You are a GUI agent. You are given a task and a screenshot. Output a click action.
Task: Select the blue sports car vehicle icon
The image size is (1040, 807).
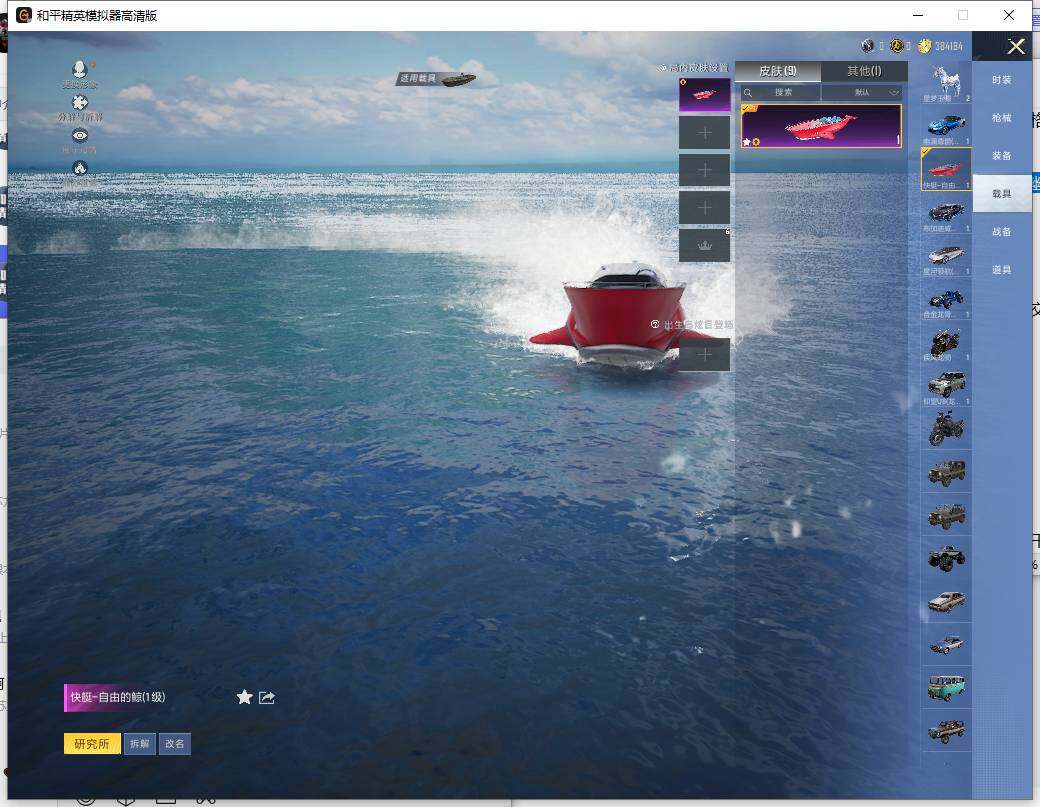click(945, 125)
